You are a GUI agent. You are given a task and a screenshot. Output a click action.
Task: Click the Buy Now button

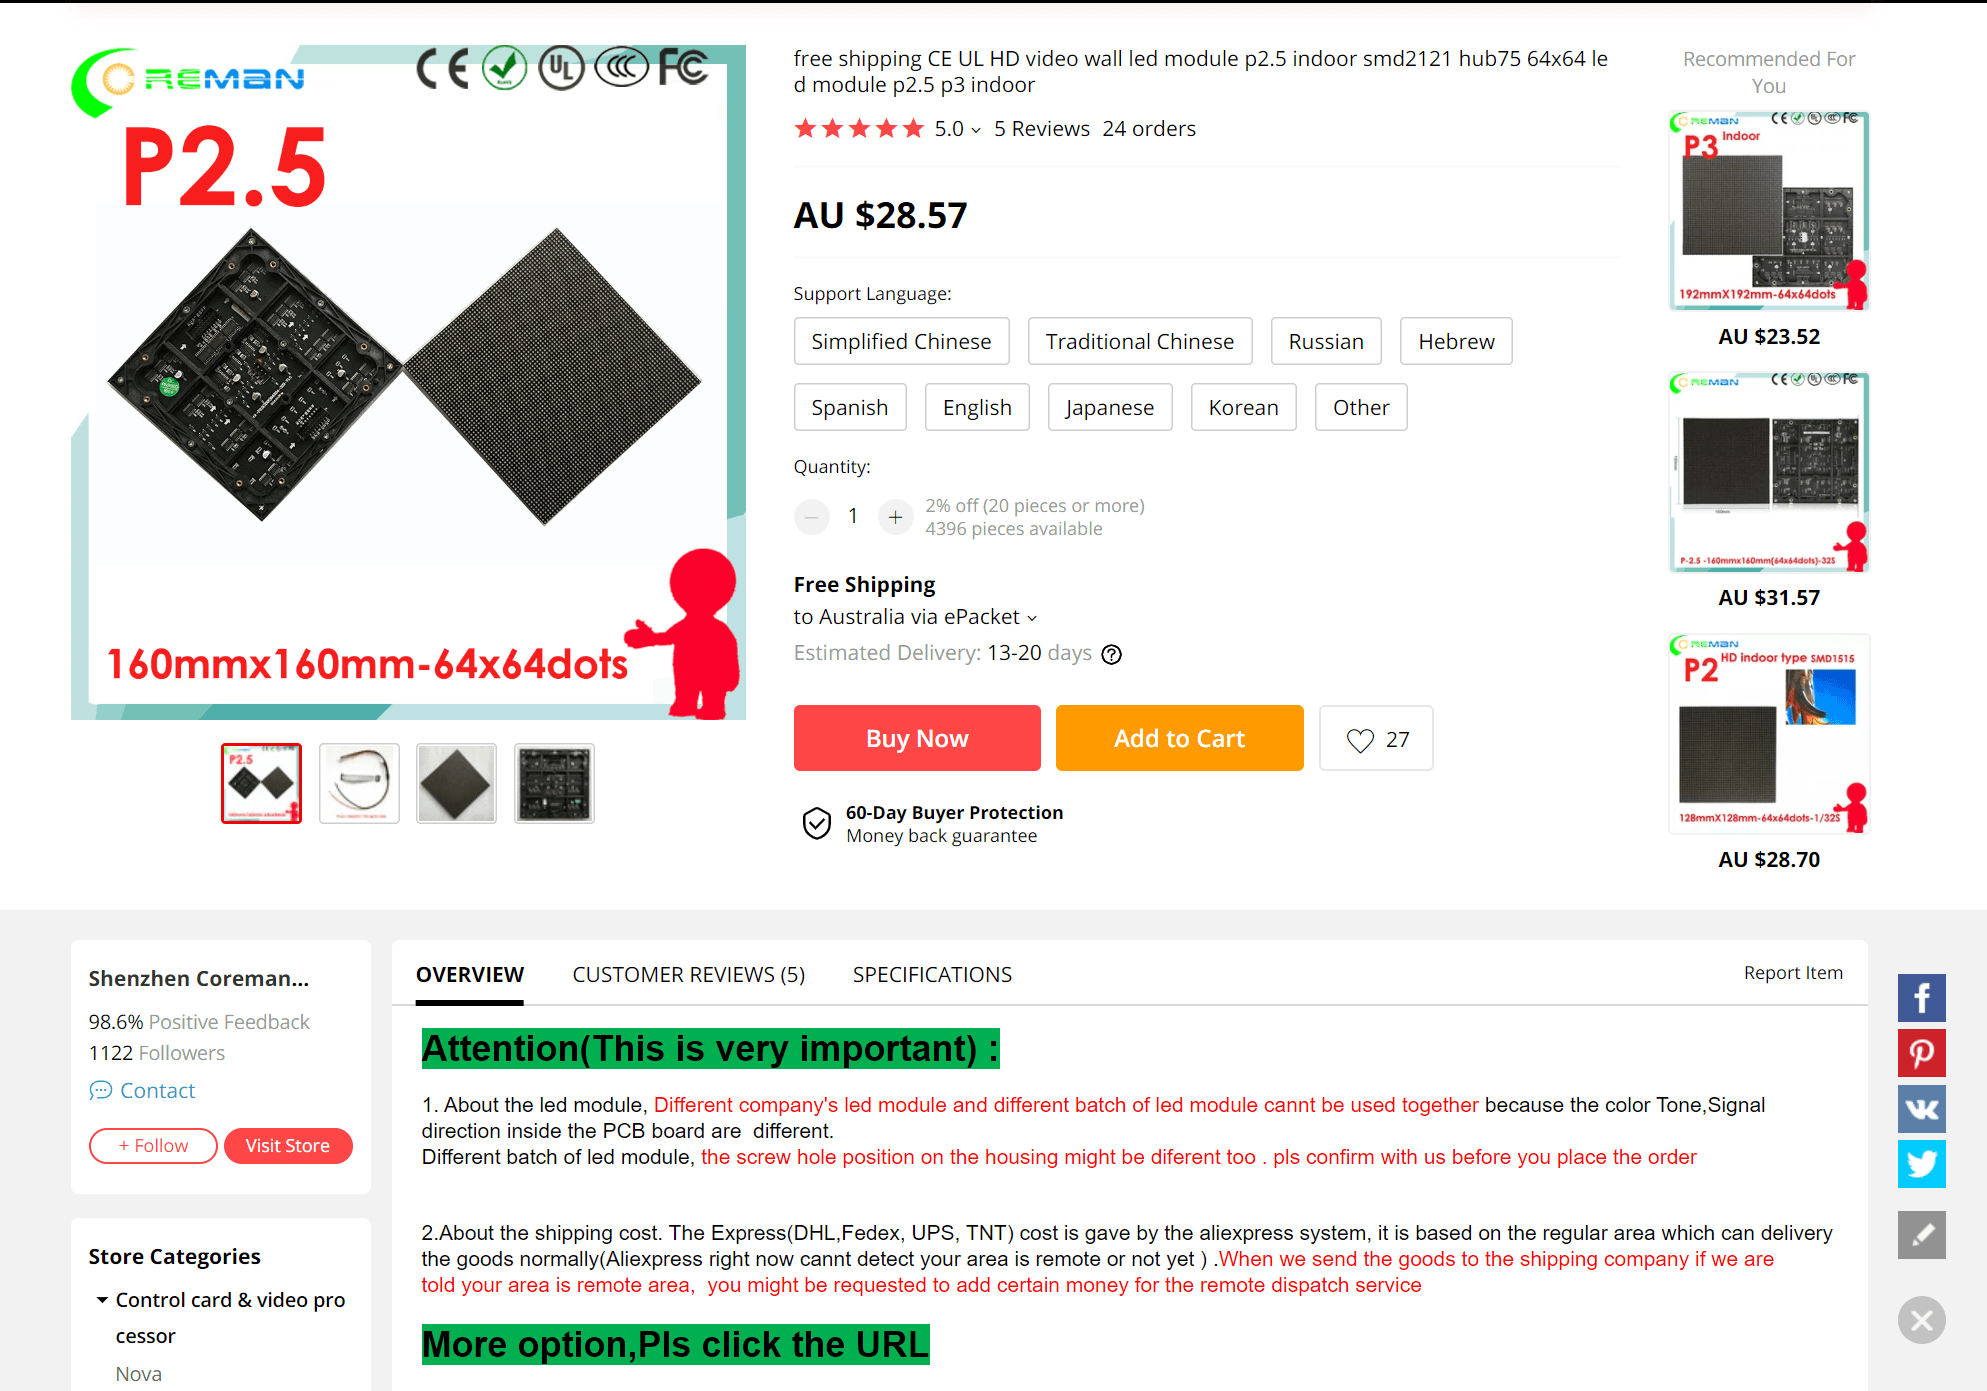917,738
